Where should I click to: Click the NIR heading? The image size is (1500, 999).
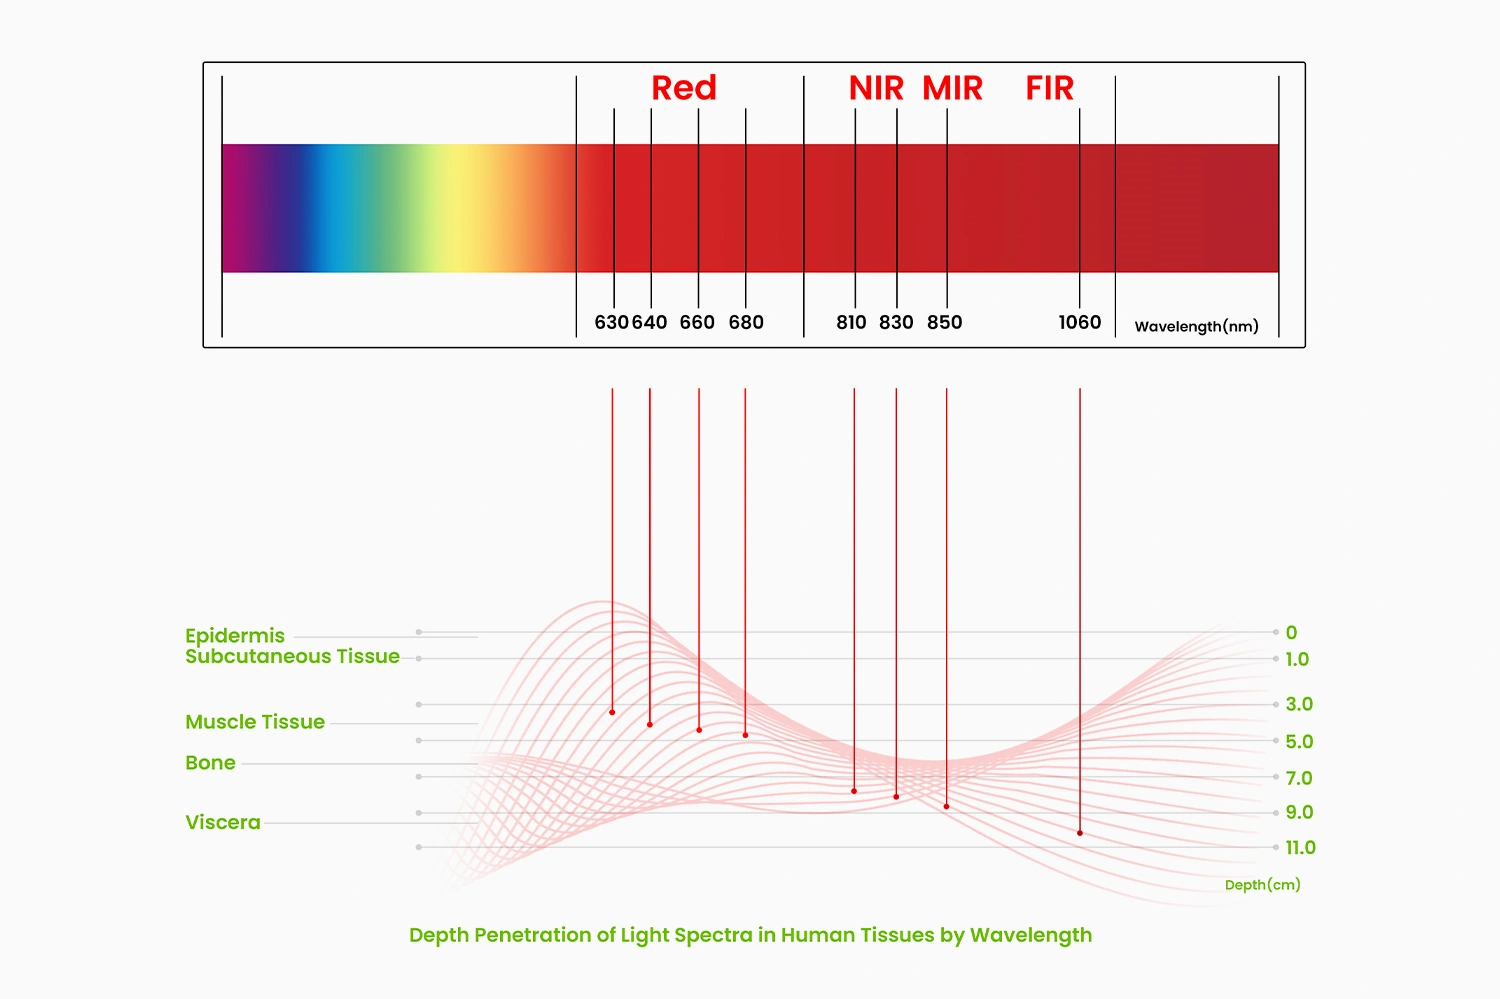point(876,88)
